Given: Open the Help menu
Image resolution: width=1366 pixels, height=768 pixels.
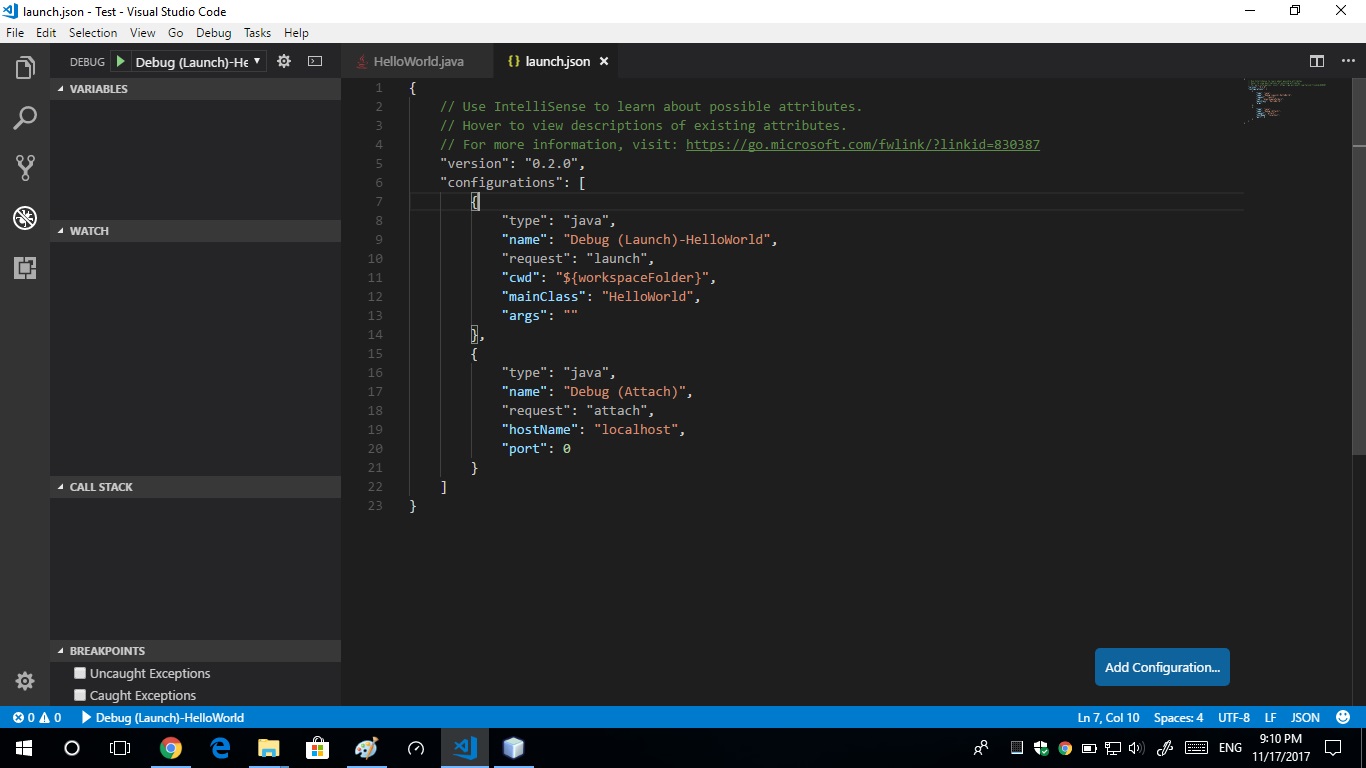Looking at the screenshot, I should (296, 33).
